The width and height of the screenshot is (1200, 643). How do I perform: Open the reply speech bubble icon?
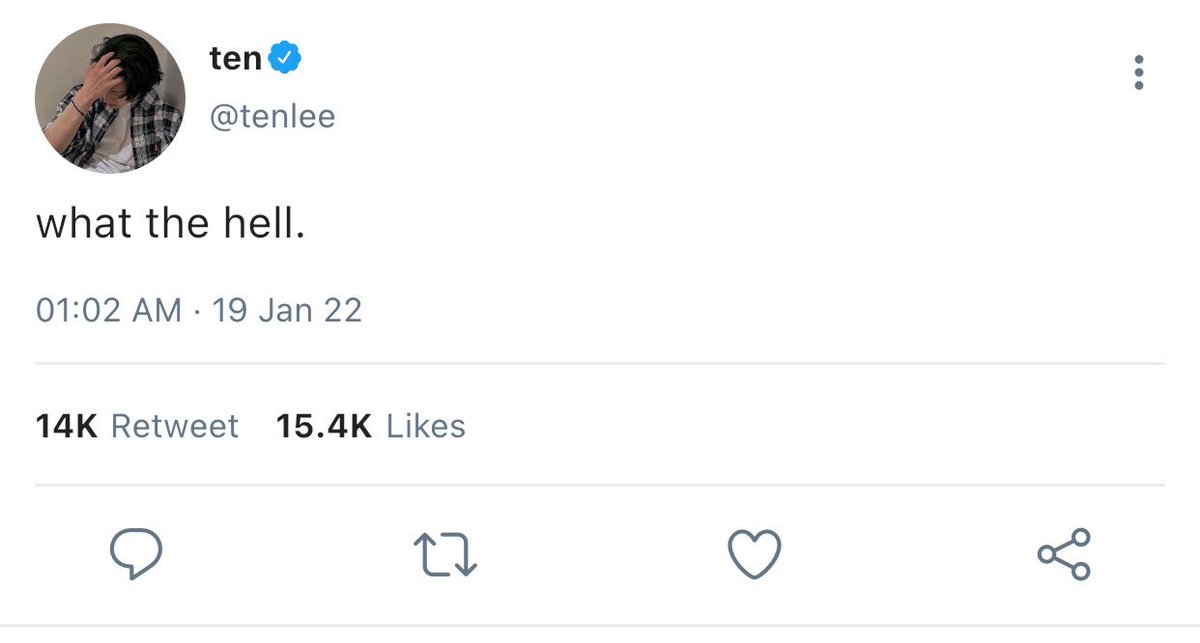pyautogui.click(x=134, y=554)
